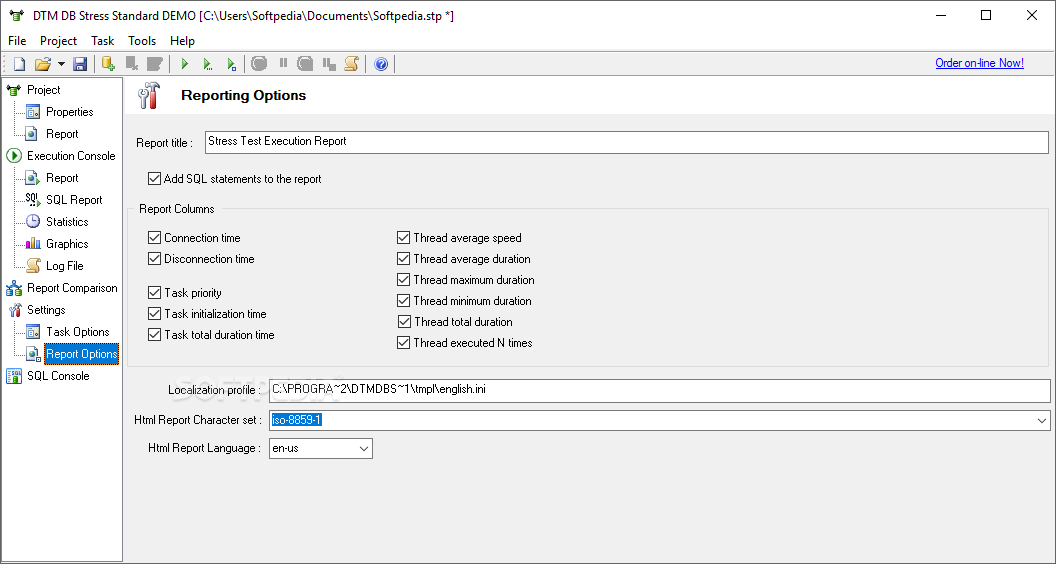Open the Report Comparison tree item

pyautogui.click(x=72, y=288)
